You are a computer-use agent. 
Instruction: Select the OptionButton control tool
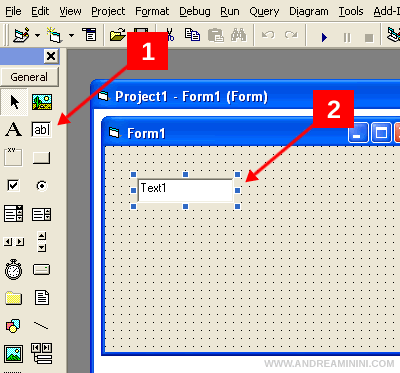[x=42, y=185]
